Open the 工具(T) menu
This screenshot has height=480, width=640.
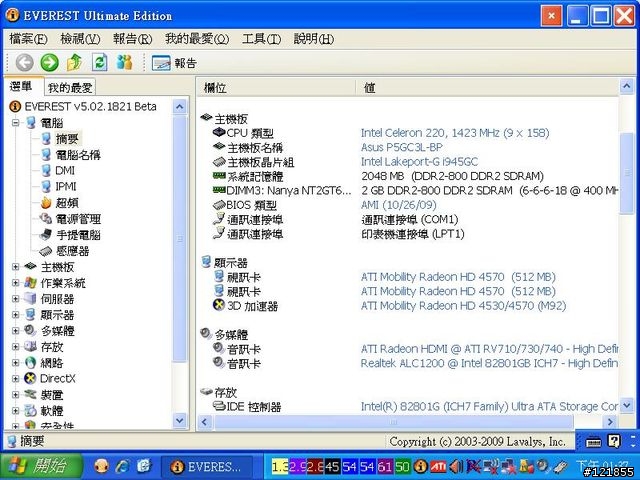point(262,39)
